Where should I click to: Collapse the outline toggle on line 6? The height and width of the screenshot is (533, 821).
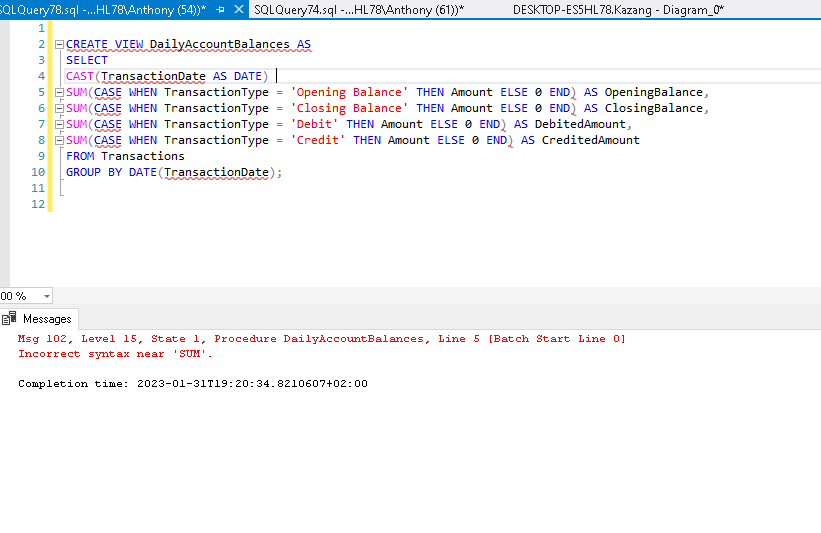click(x=59, y=108)
